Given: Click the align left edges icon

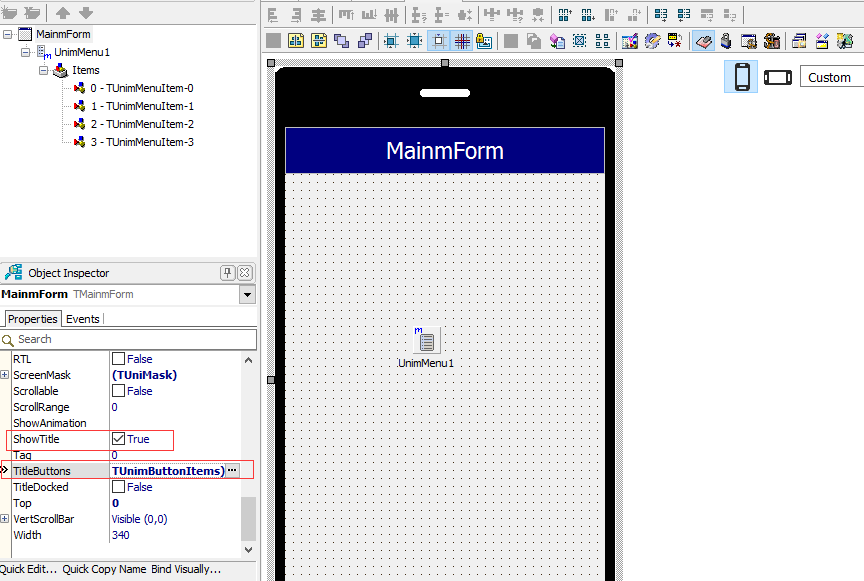Looking at the screenshot, I should 273,15.
